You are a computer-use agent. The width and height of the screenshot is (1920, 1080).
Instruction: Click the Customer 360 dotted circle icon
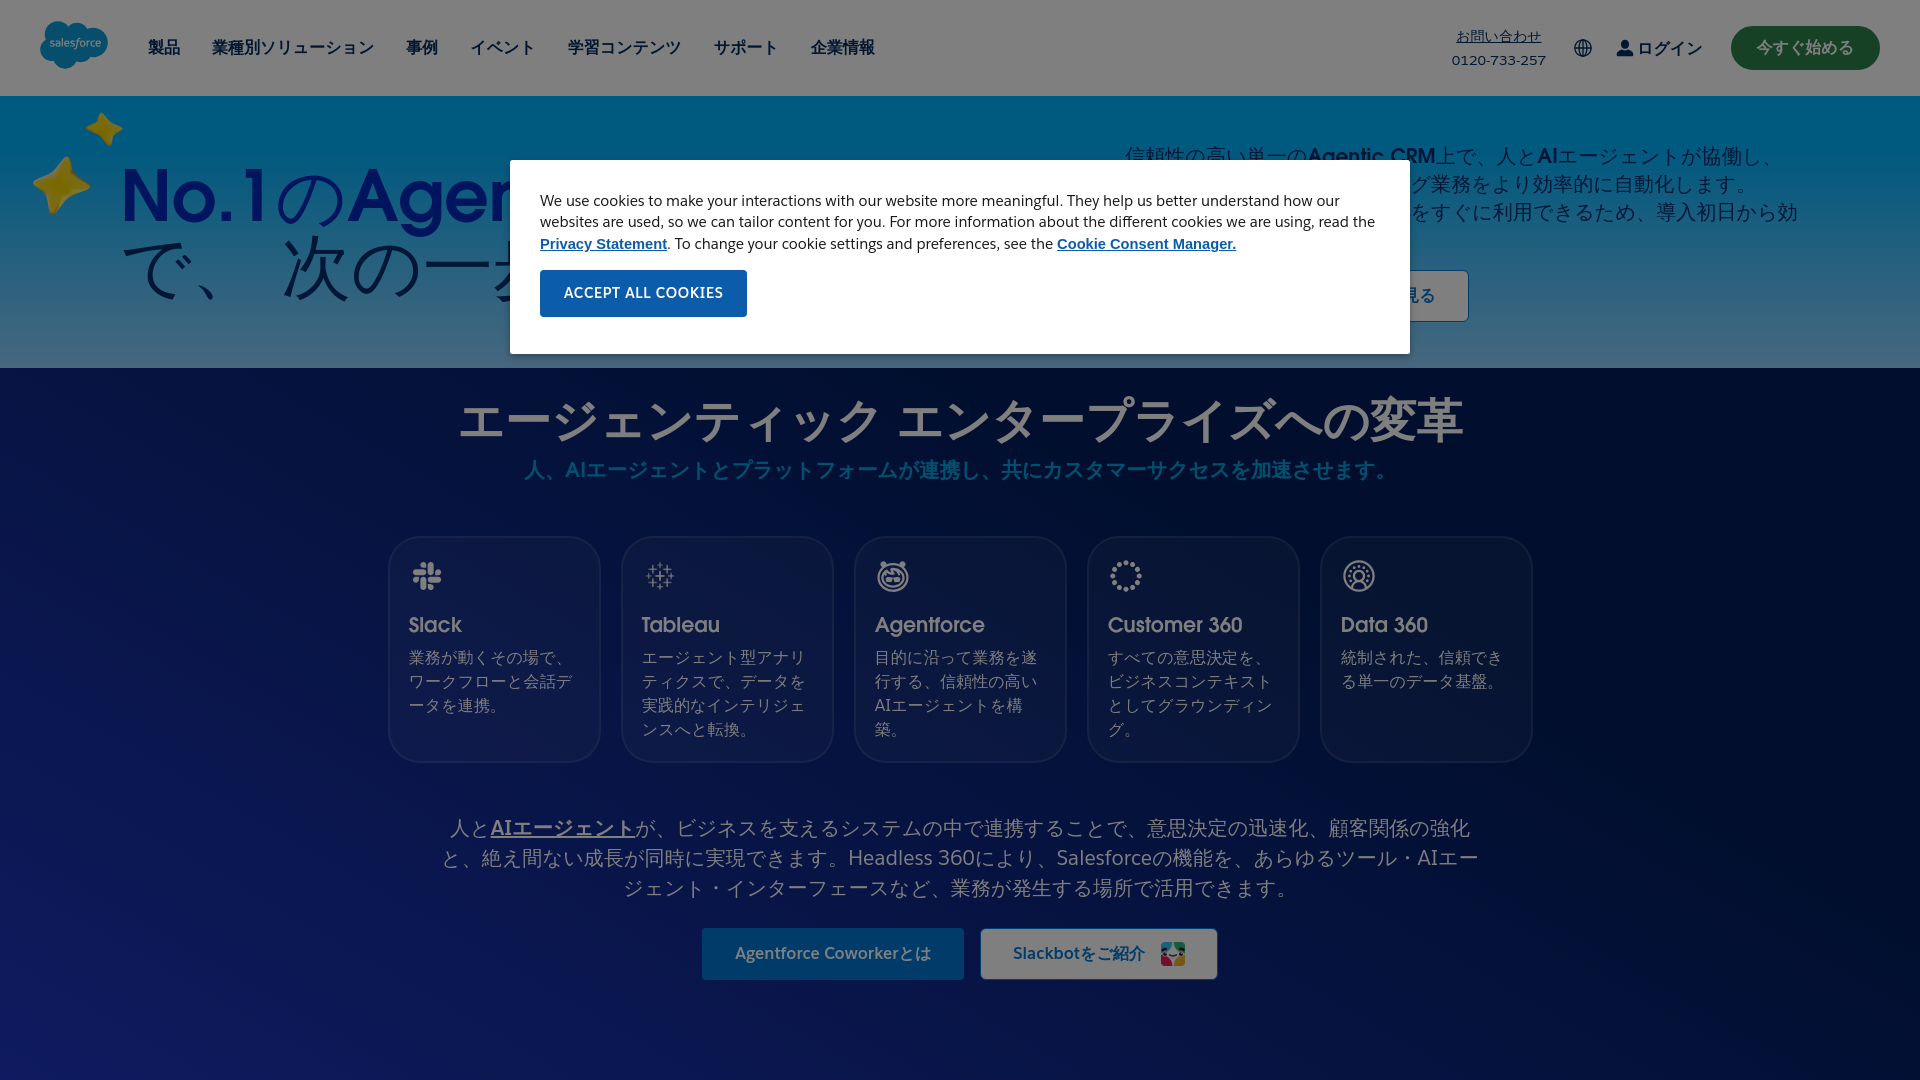click(1126, 576)
